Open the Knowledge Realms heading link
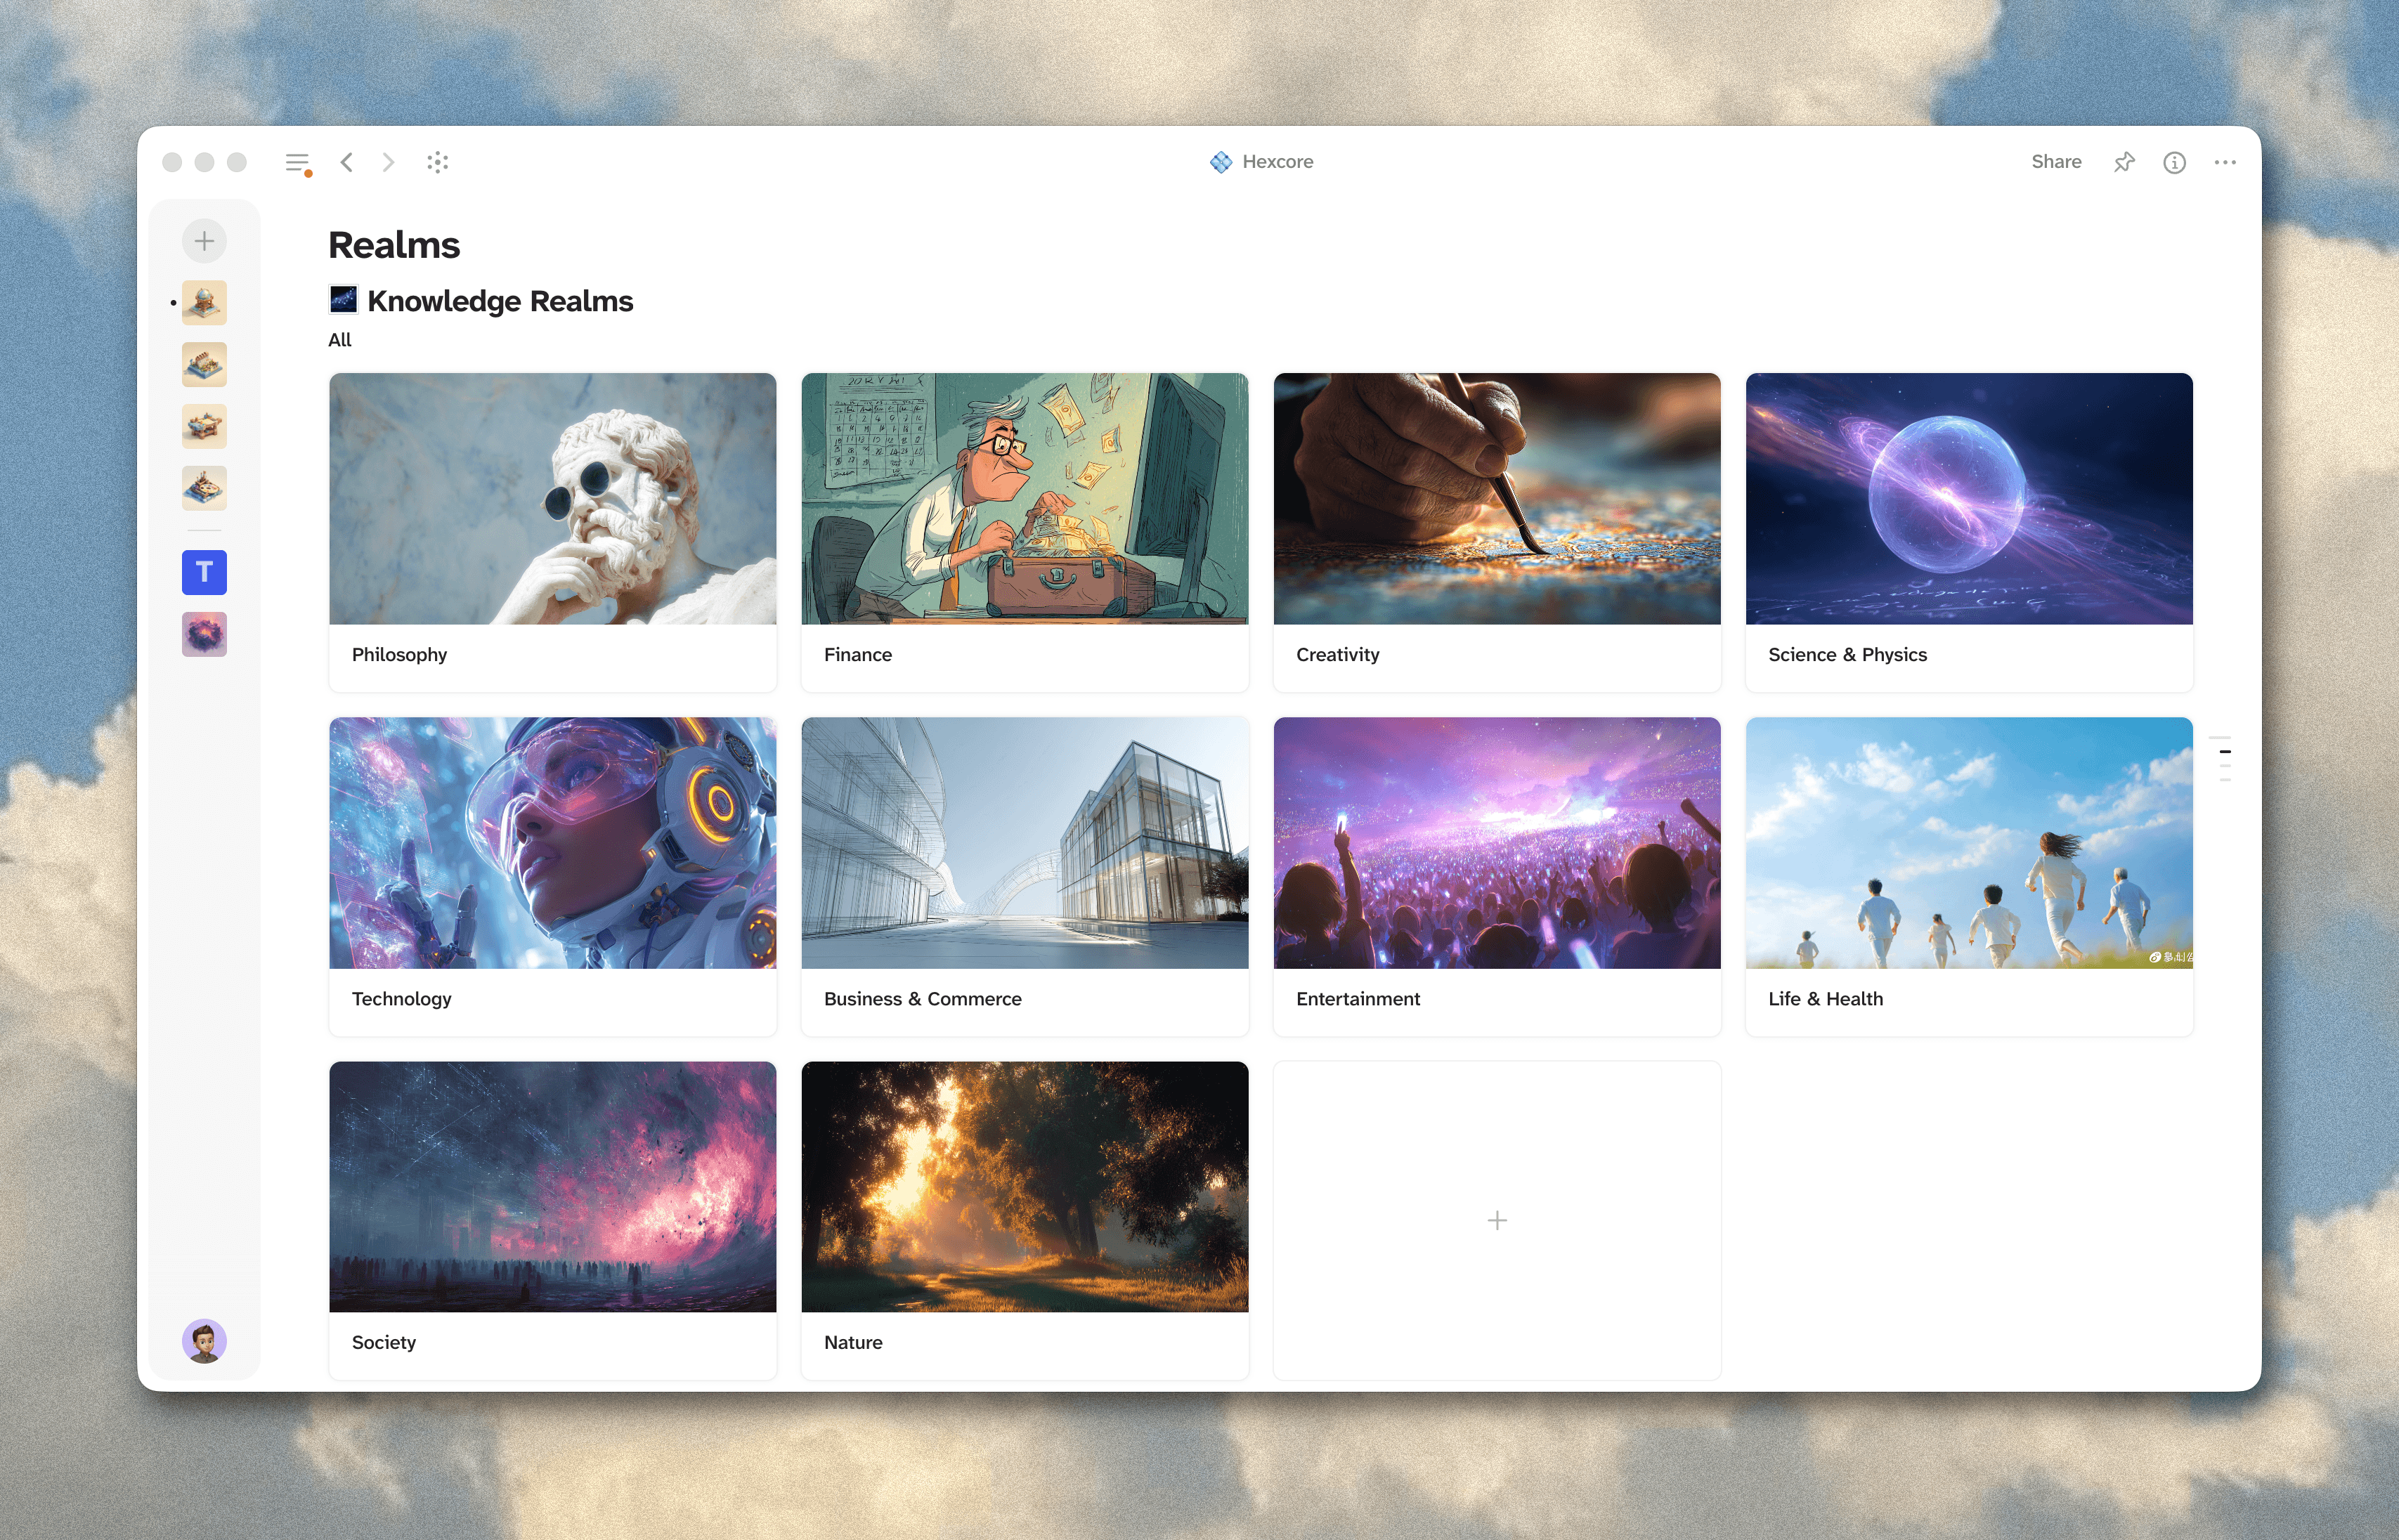2399x1540 pixels. tap(499, 301)
